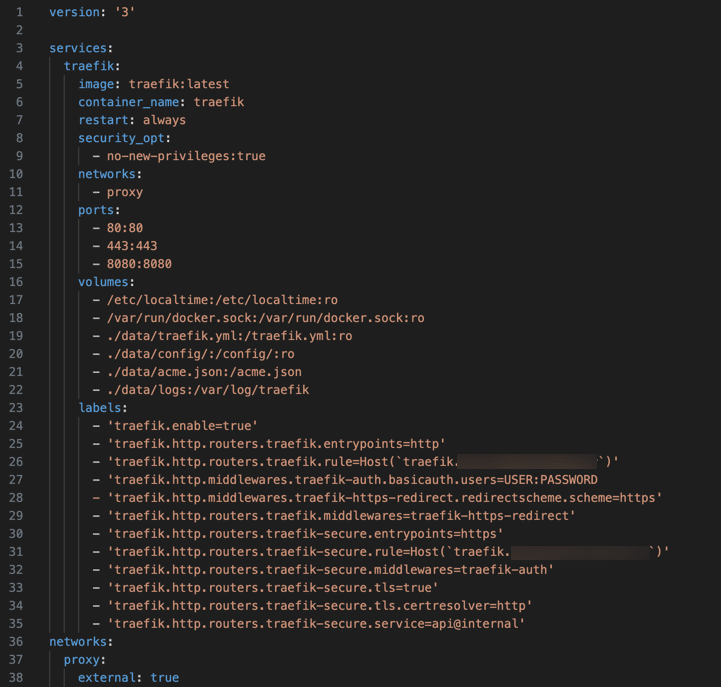721x687 pixels.
Task: Click the docker.sock volume line
Action: coord(265,318)
